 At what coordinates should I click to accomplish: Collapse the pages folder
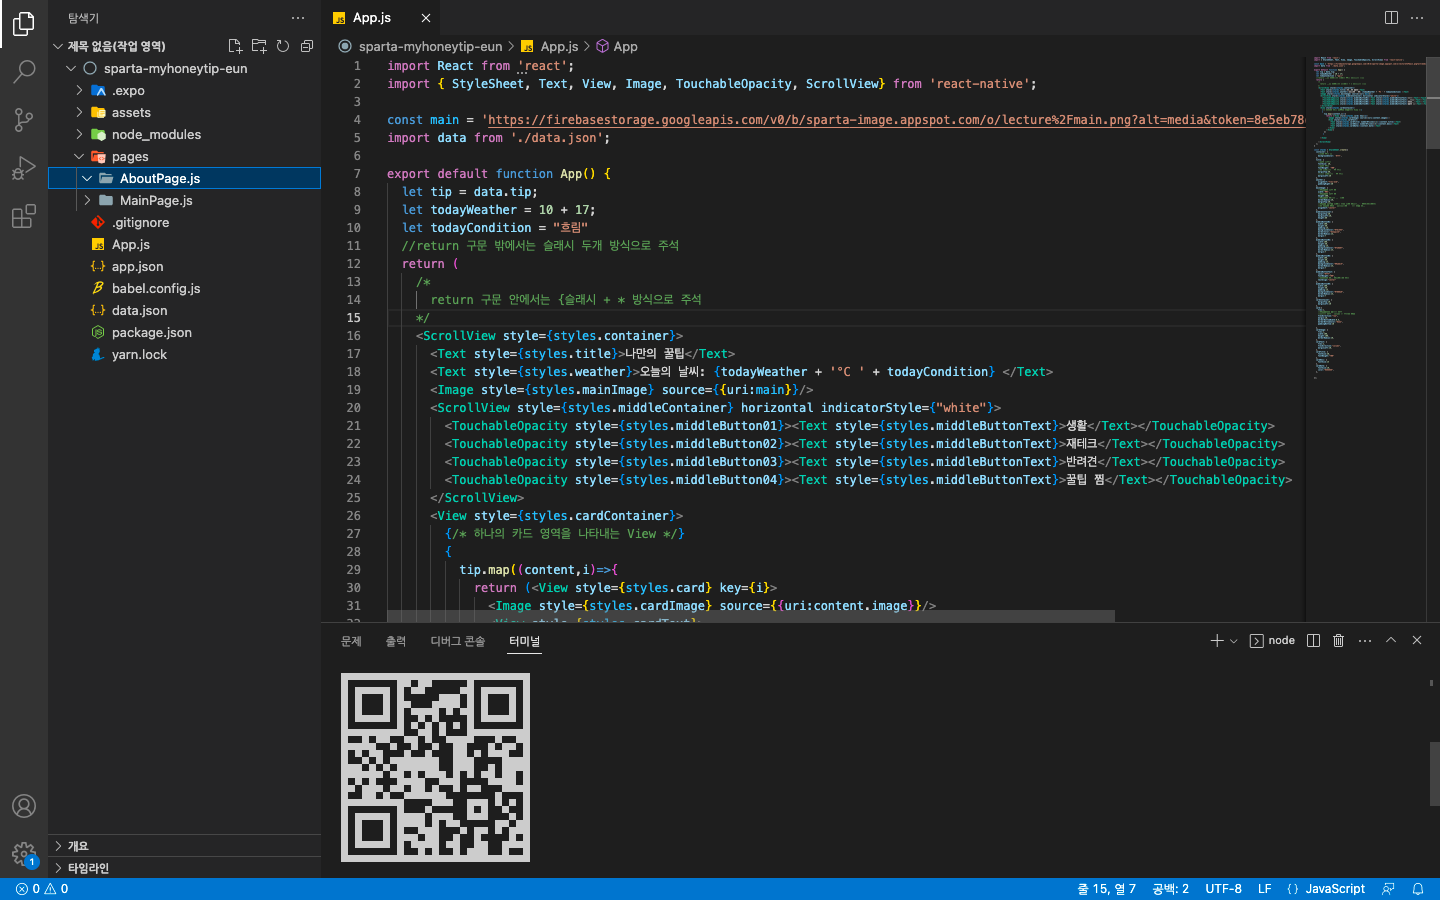pos(79,156)
